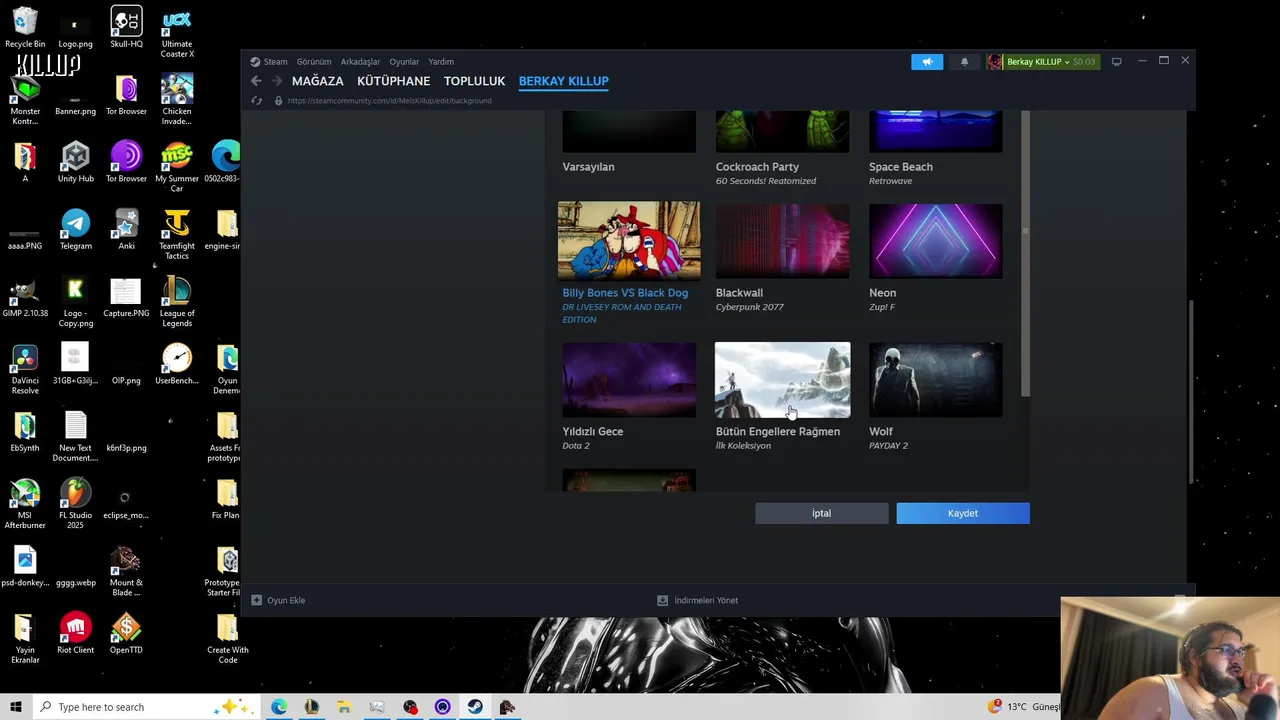Select the My Summer Car shortcut
The width and height of the screenshot is (1280, 720).
click(177, 167)
